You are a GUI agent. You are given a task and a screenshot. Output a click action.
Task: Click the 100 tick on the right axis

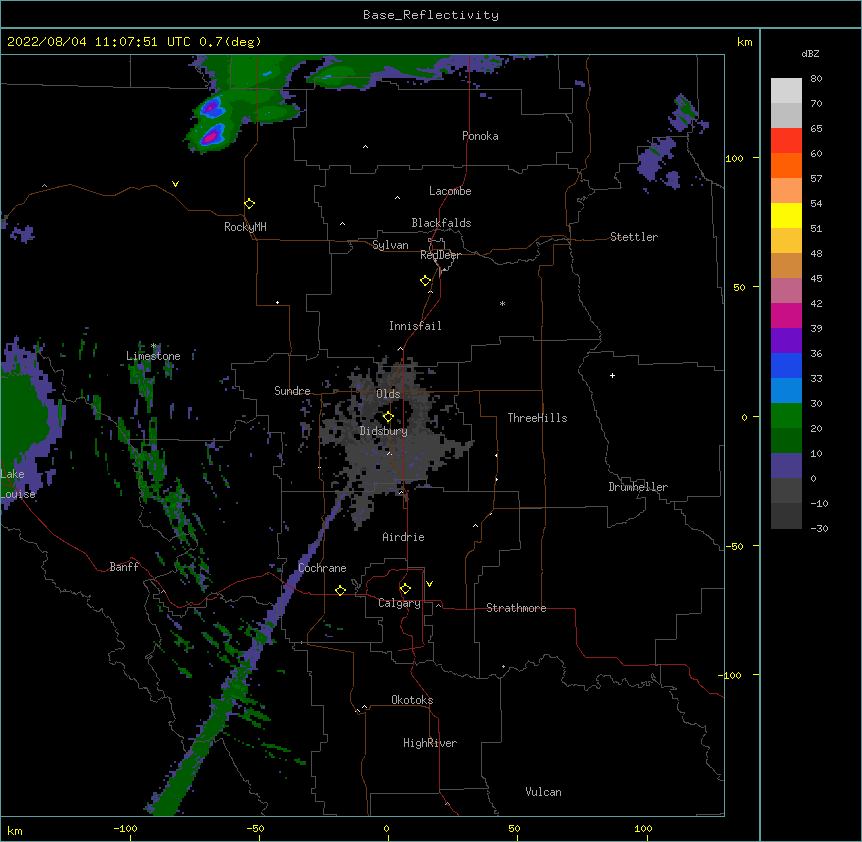734,158
